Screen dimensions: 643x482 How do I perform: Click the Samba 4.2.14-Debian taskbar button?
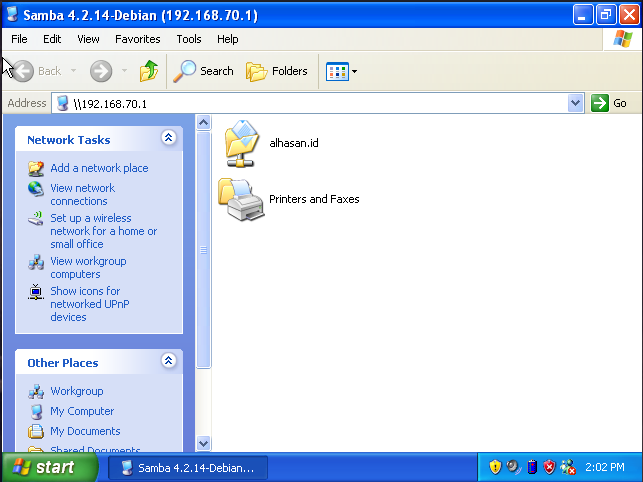tap(188, 468)
